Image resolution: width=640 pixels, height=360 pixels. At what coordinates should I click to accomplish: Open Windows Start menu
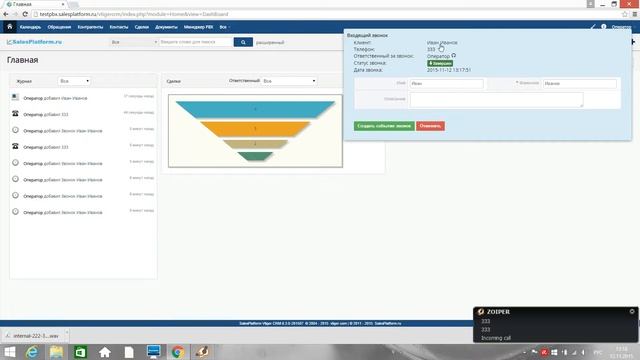9,352
